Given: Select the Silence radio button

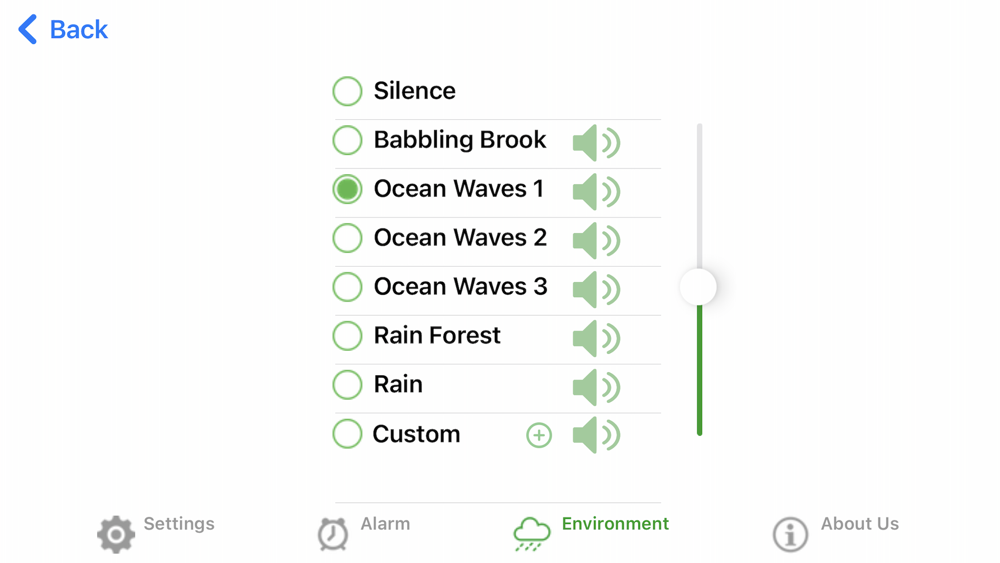Looking at the screenshot, I should coord(347,91).
